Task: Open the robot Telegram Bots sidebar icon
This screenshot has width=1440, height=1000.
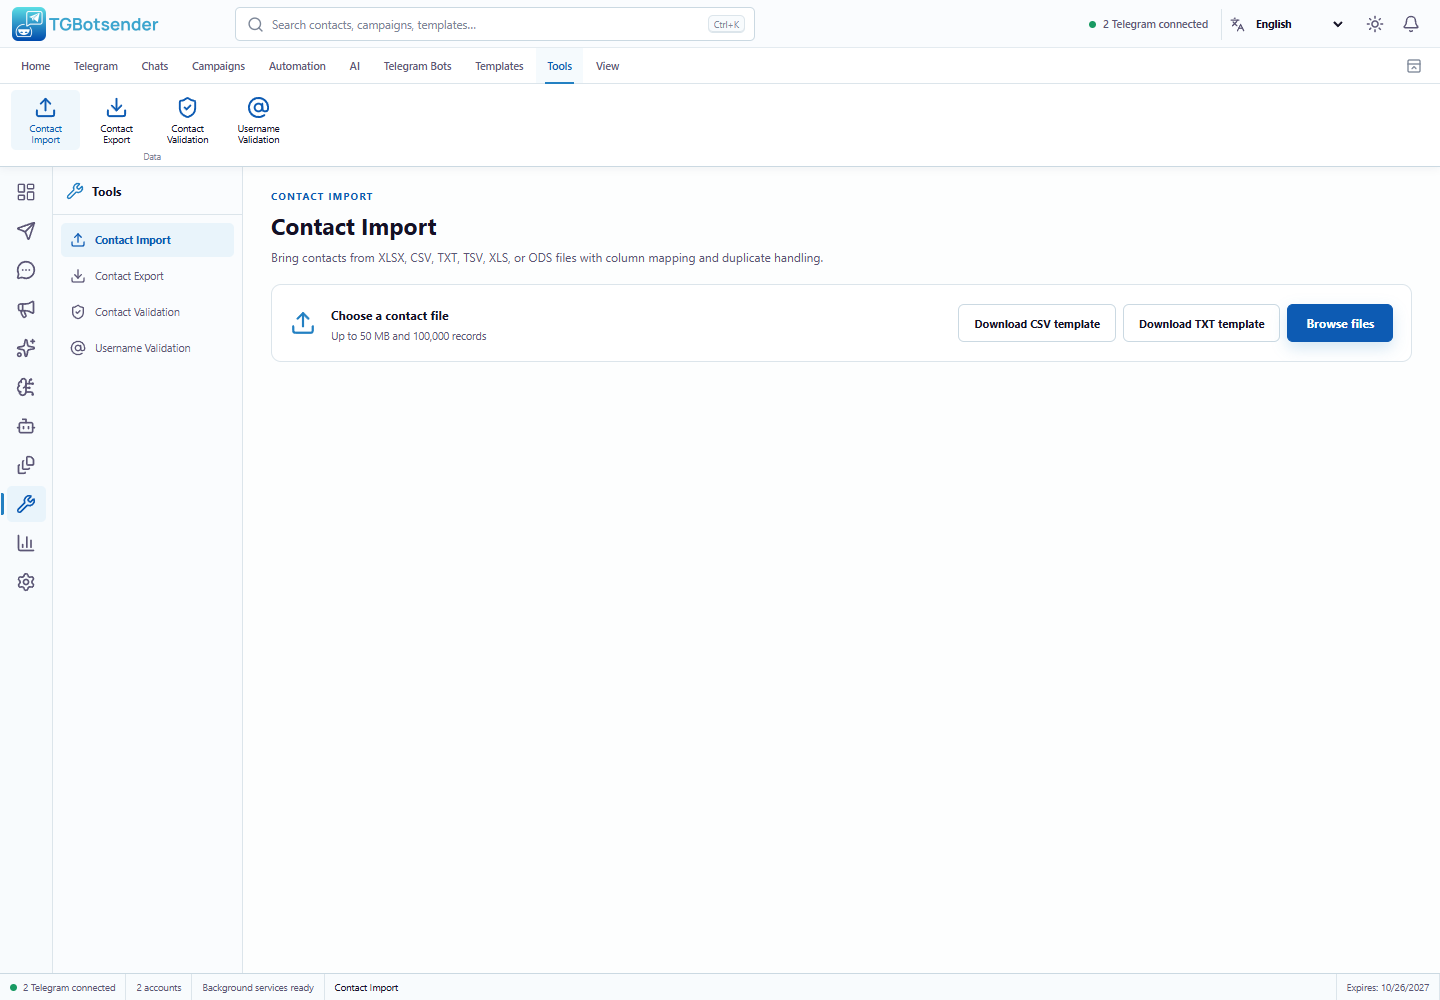Action: [x=26, y=426]
